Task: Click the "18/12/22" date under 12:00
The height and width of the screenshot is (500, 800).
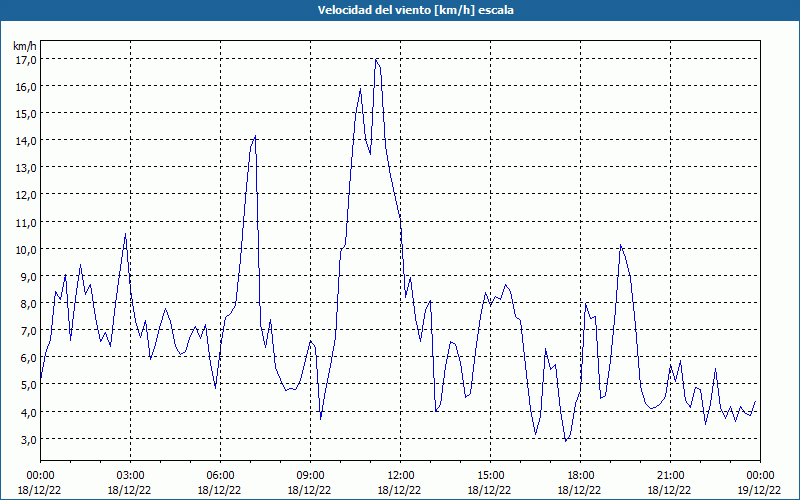Action: click(399, 490)
